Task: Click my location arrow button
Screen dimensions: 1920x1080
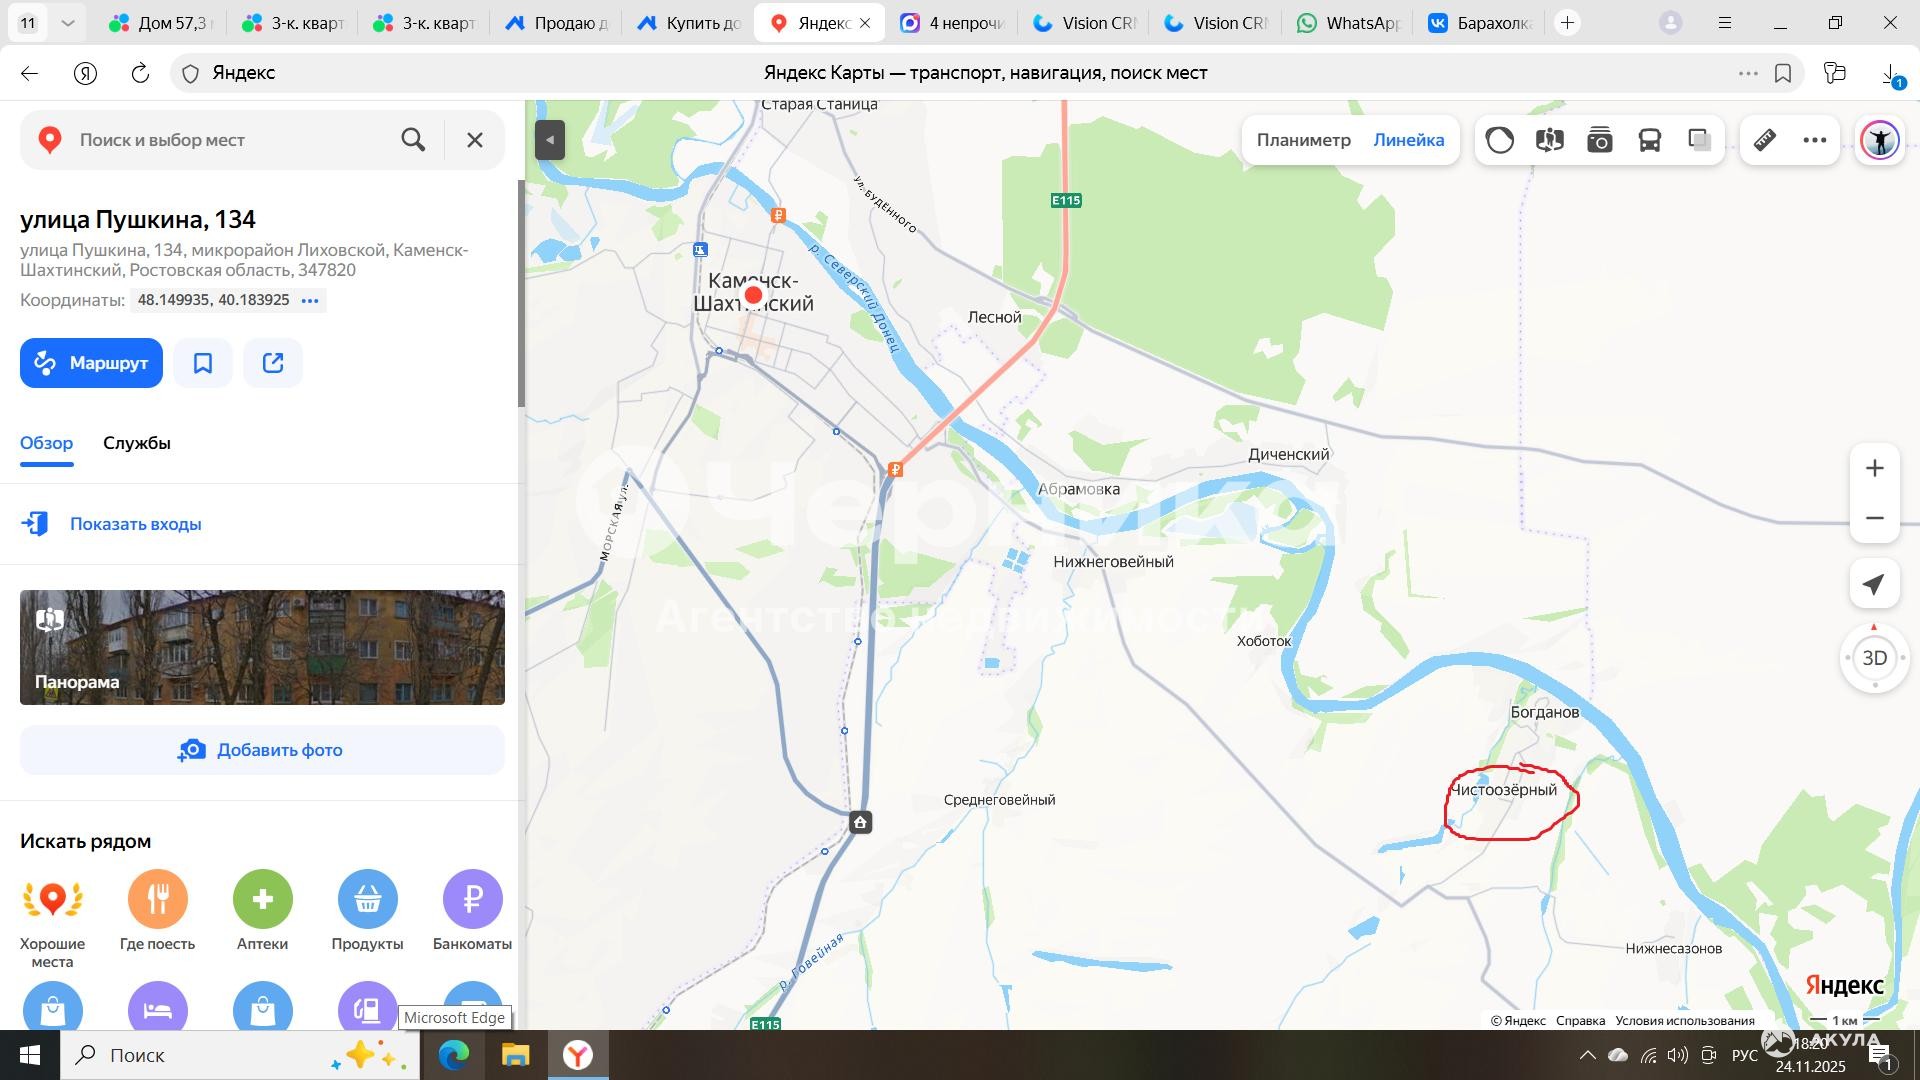Action: (1874, 584)
